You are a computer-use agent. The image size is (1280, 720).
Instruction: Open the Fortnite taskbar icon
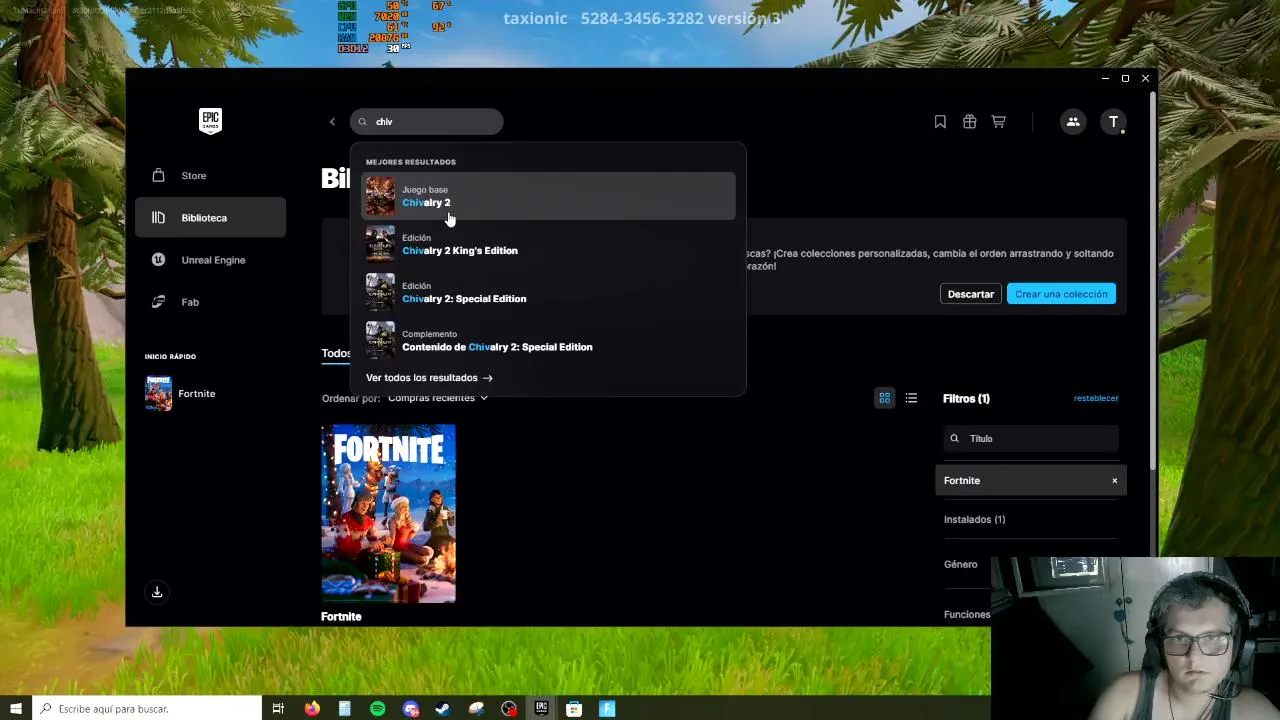click(x=607, y=708)
